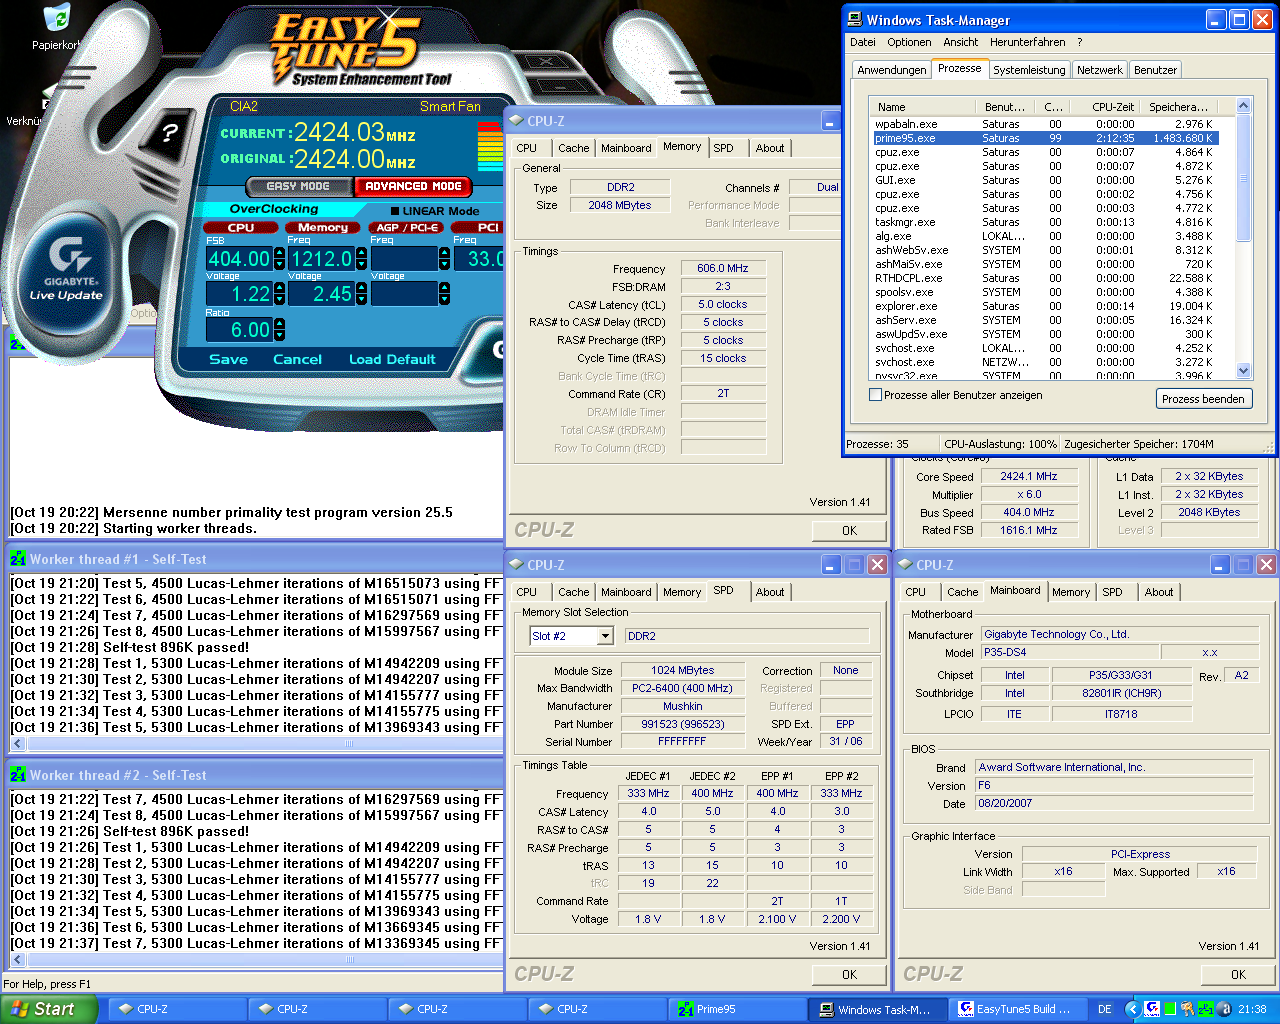Screen dimensions: 1280x1024
Task: Click the Gigabyte icon in the system tray
Action: pyautogui.click(x=1152, y=1009)
